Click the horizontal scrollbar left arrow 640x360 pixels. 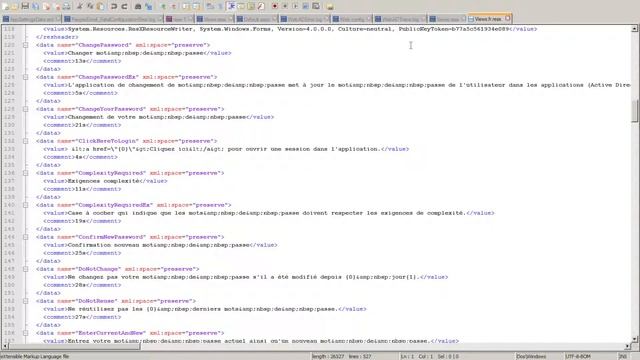(x=5, y=346)
